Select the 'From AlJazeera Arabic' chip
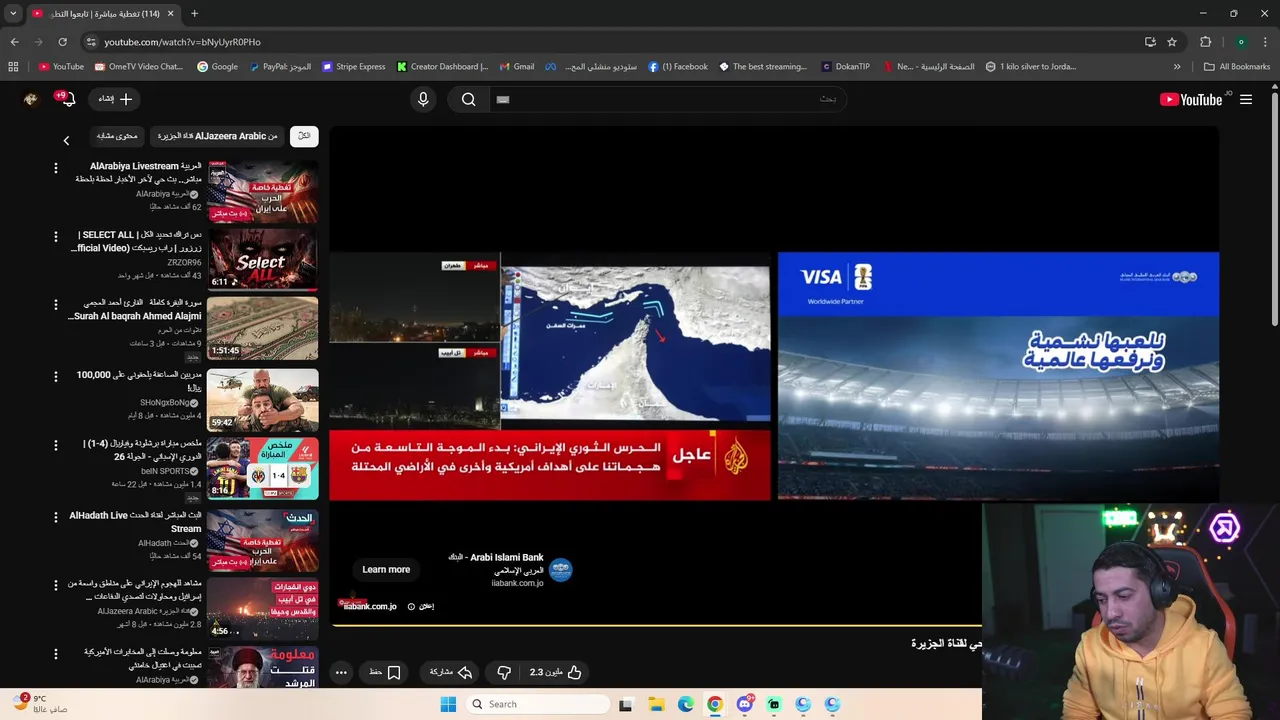The image size is (1280, 720). (217, 136)
